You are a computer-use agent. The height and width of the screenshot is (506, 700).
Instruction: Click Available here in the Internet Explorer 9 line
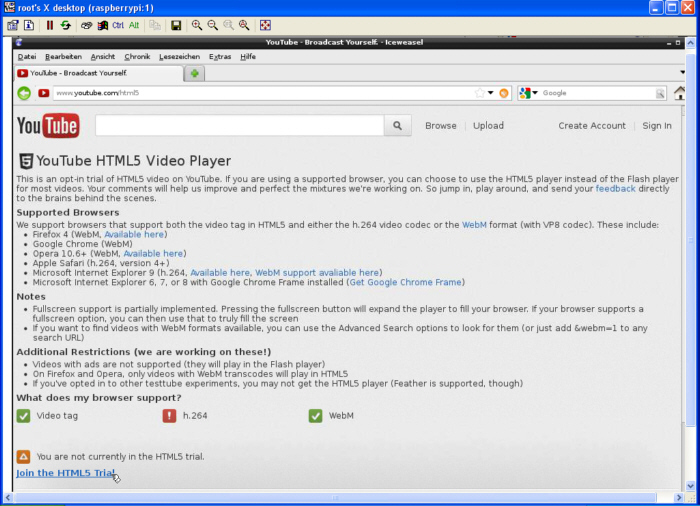(220, 273)
